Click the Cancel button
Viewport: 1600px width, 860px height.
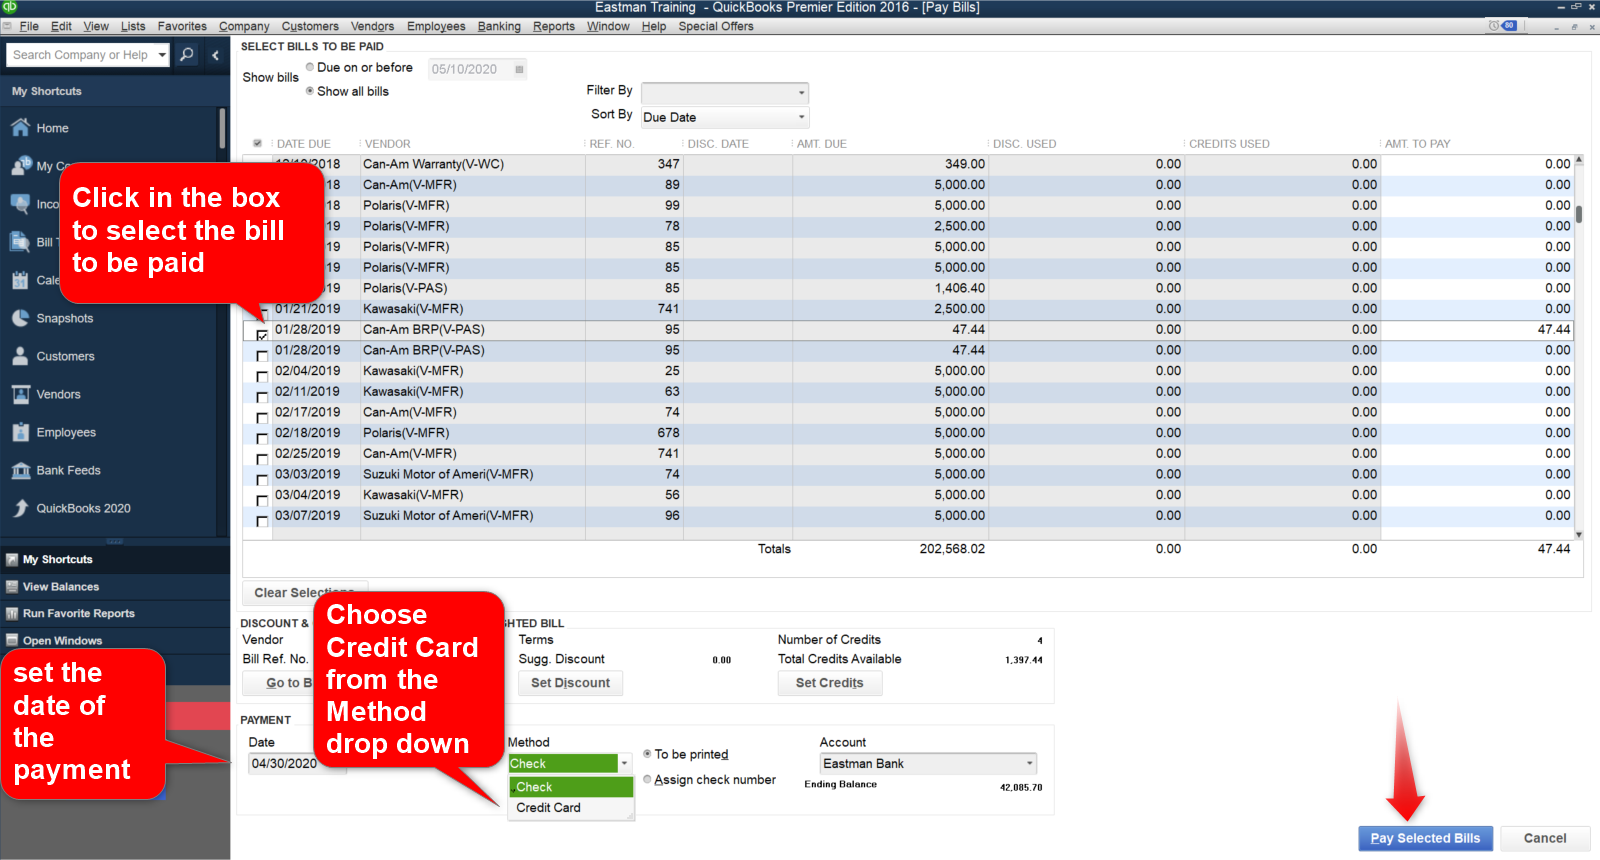pos(1545,838)
